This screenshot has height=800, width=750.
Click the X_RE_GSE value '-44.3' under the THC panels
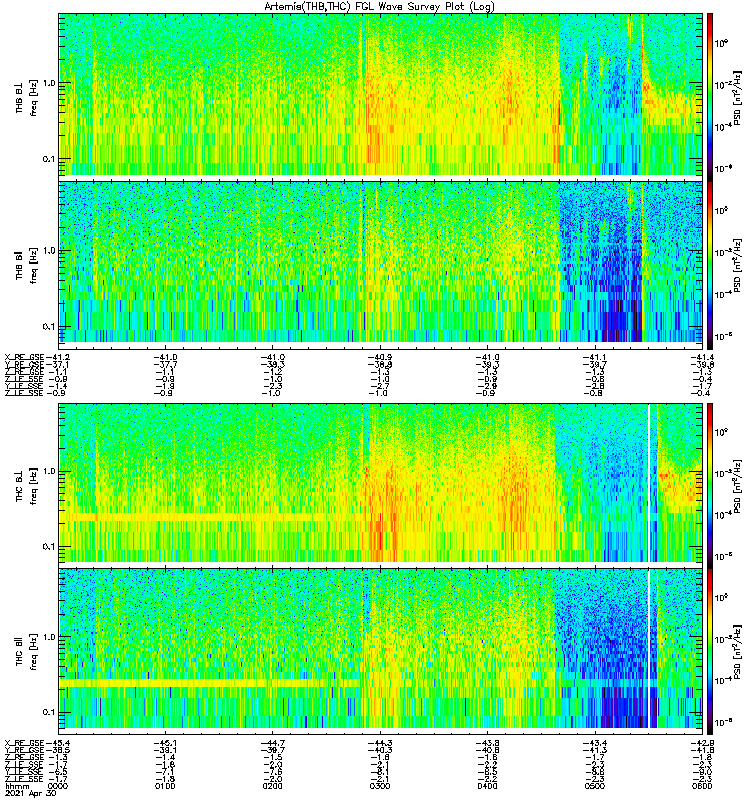pyautogui.click(x=380, y=743)
